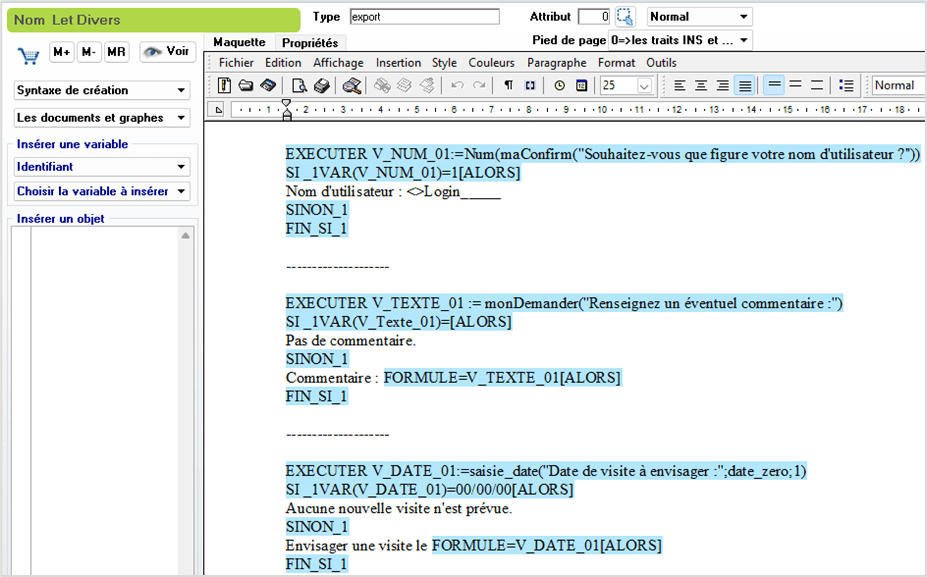Open the Outils menu
This screenshot has height=577, width=927.
tap(661, 63)
